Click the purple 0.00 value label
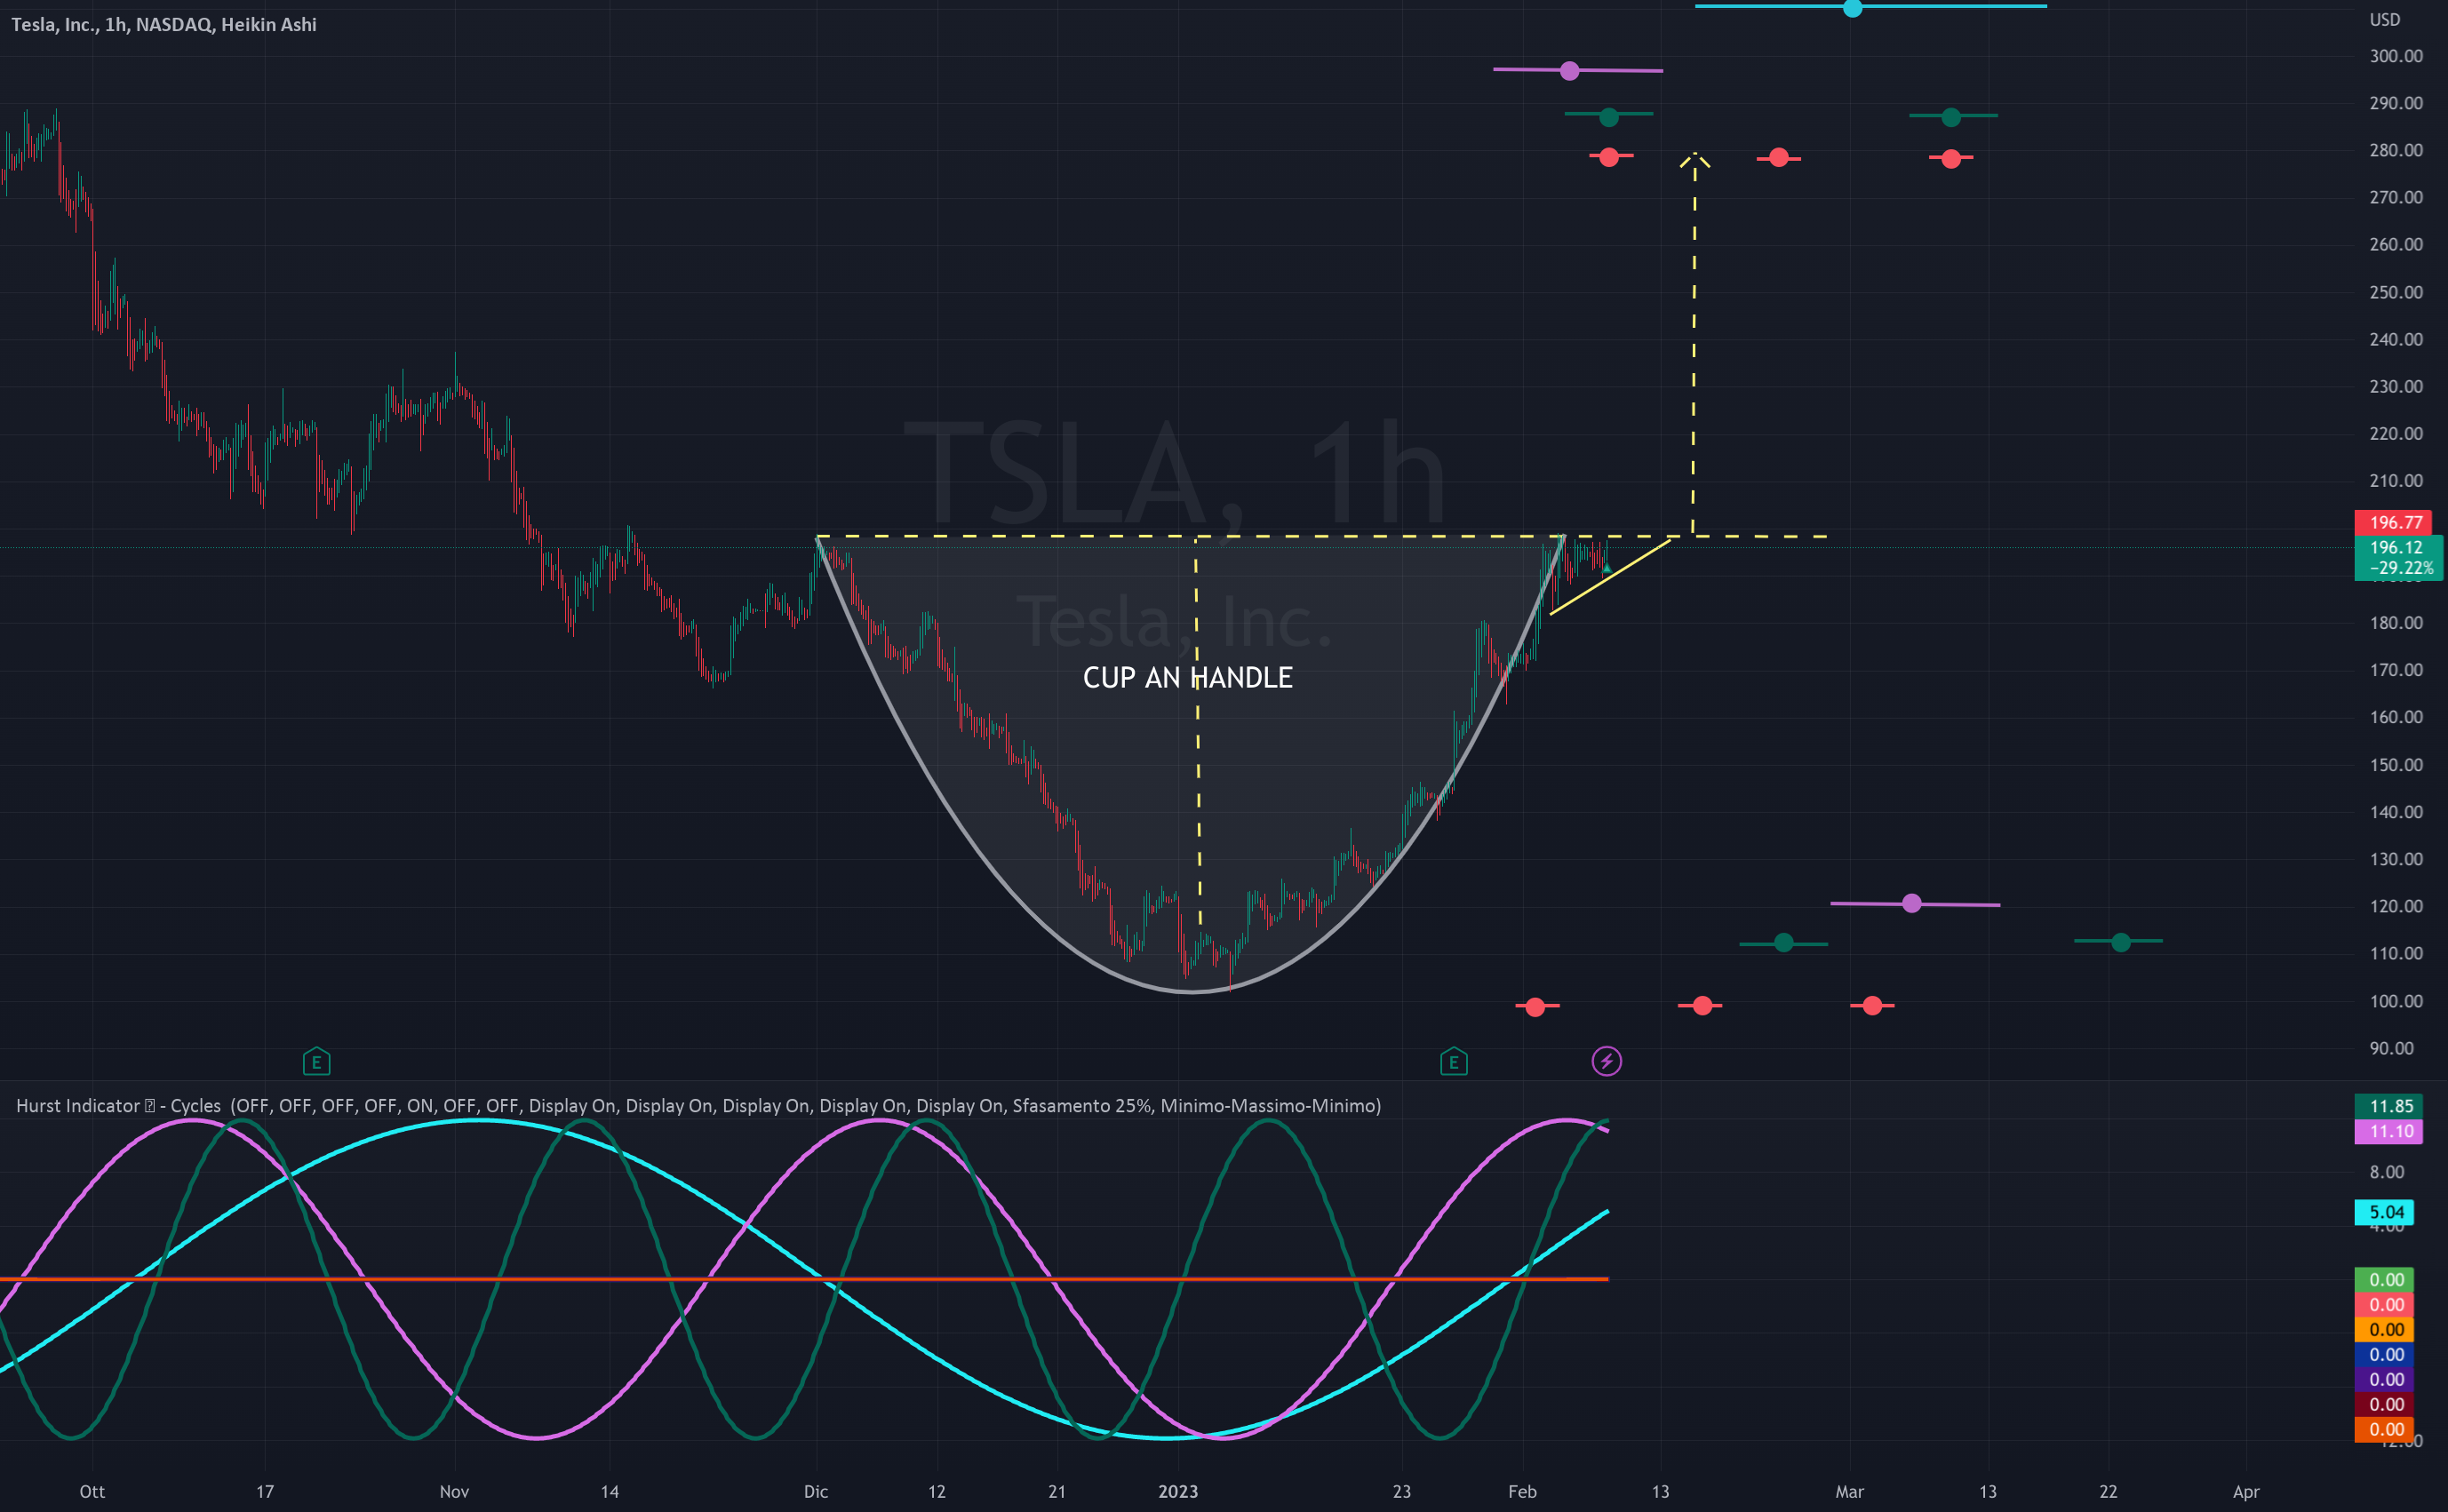The height and width of the screenshot is (1512, 2448). (2386, 1379)
